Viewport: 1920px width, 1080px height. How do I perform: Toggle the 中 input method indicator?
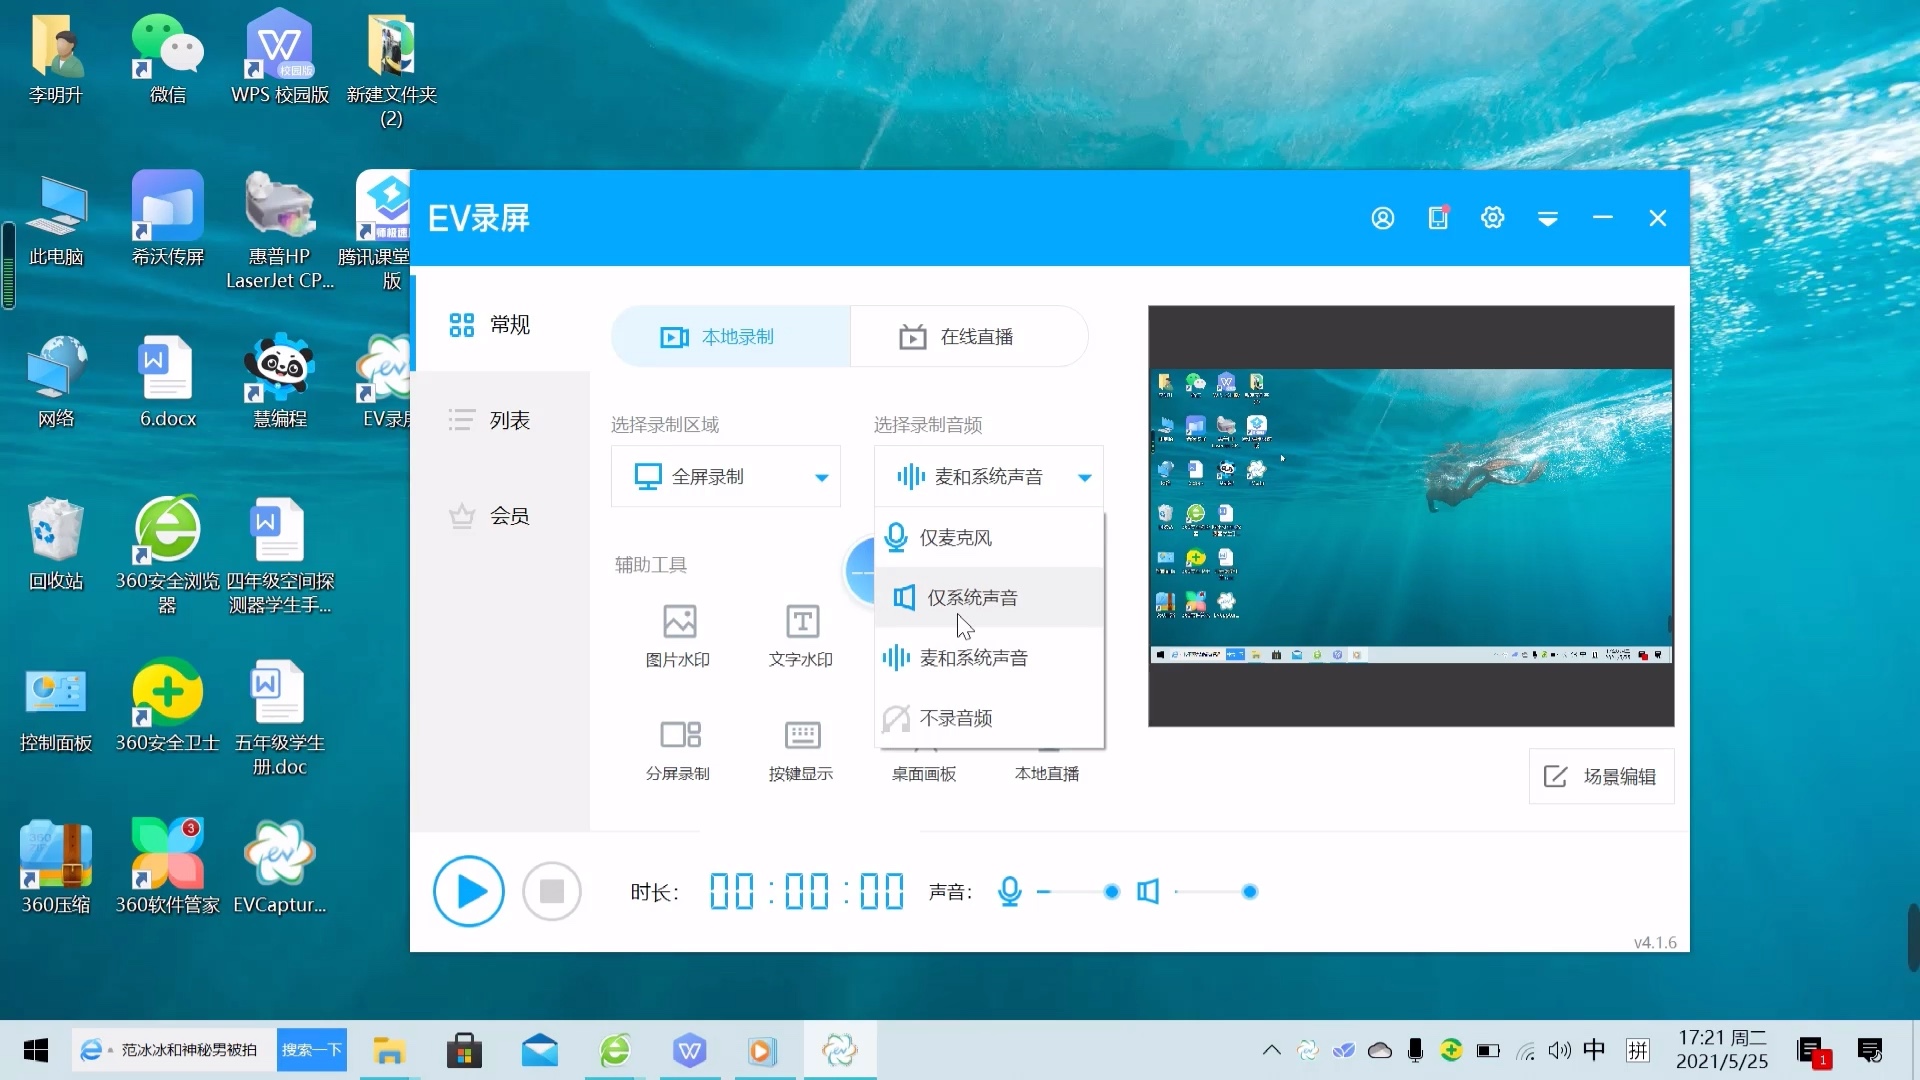[1594, 1050]
